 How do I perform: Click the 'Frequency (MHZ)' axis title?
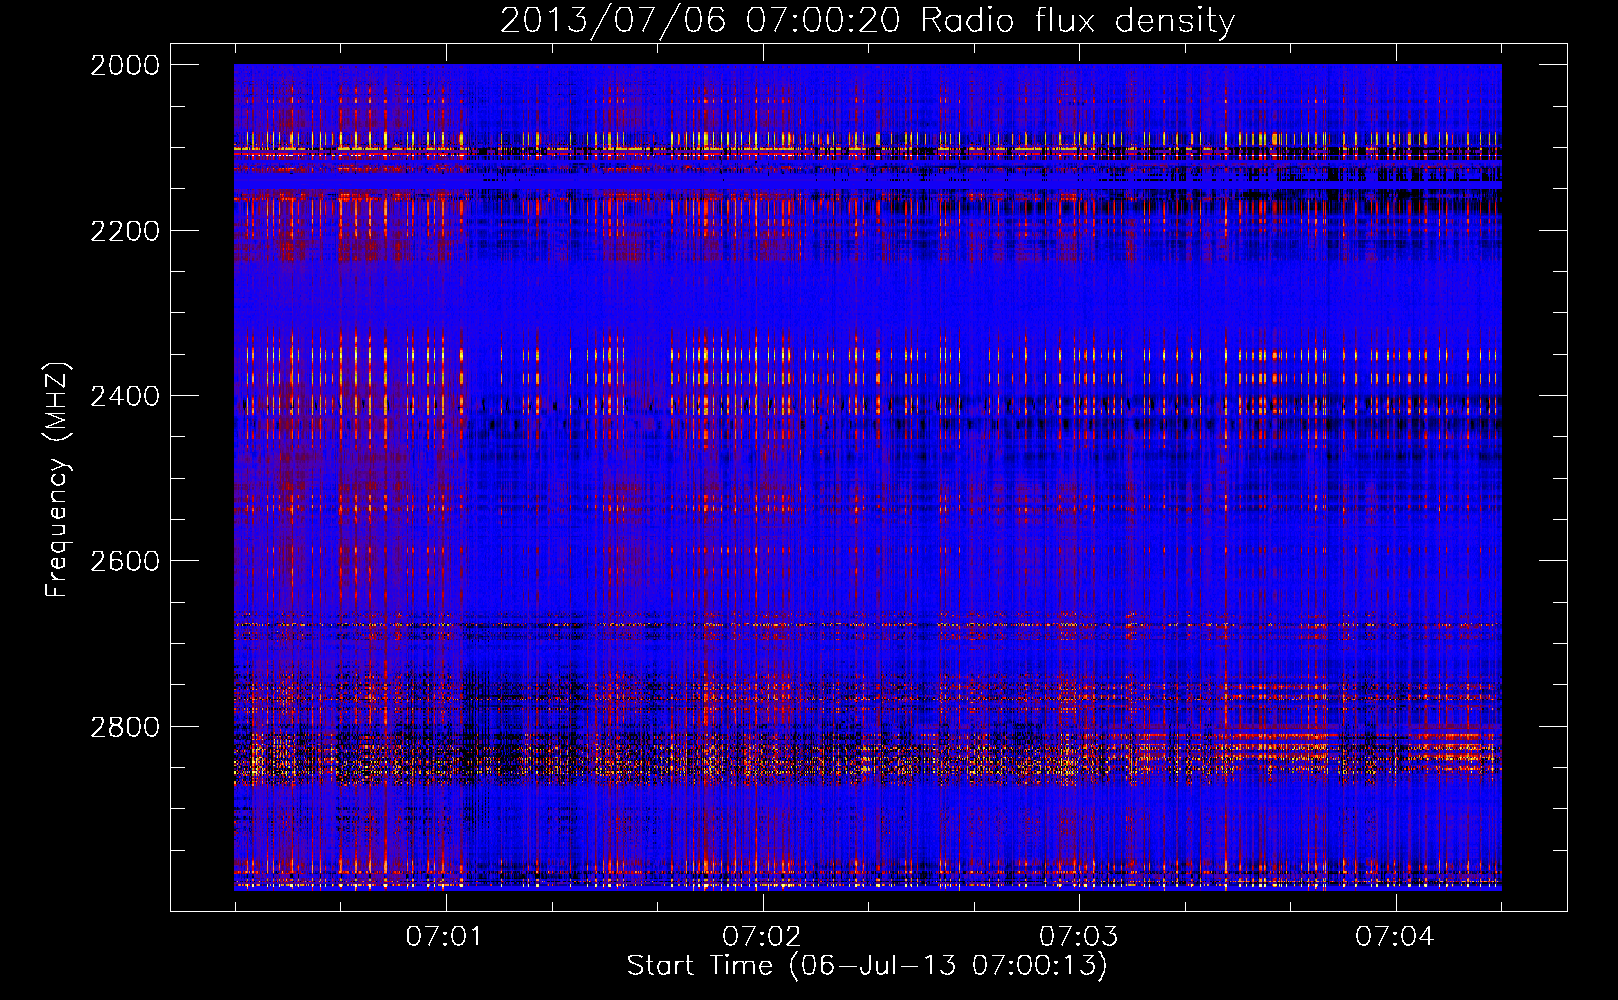point(58,480)
